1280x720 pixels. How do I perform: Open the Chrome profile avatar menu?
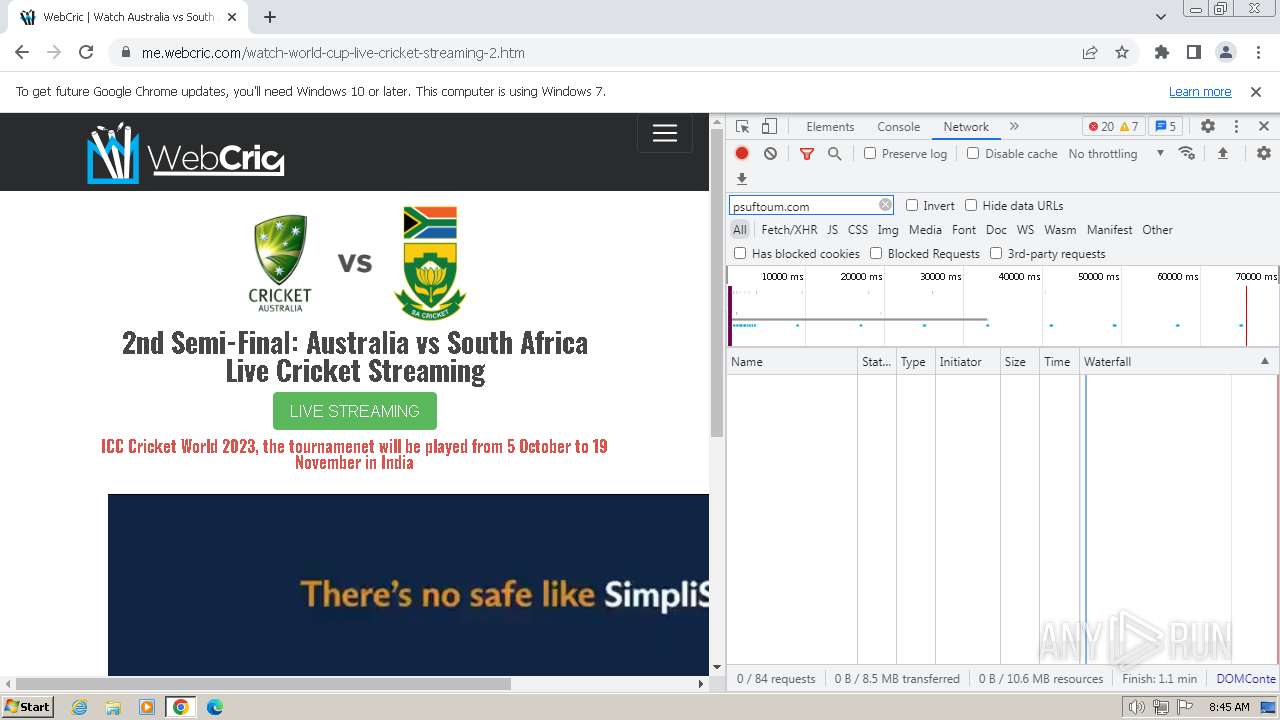1226,53
